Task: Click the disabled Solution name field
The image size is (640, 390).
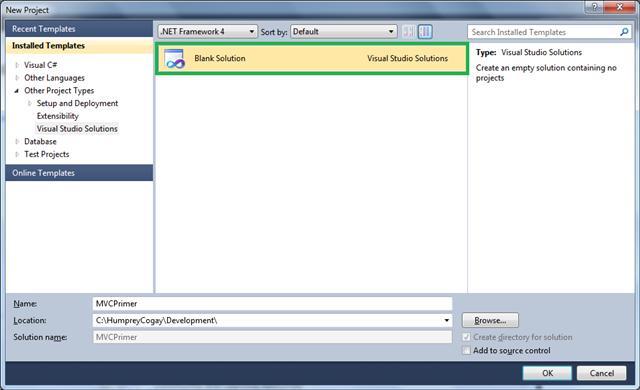Action: (x=272, y=337)
